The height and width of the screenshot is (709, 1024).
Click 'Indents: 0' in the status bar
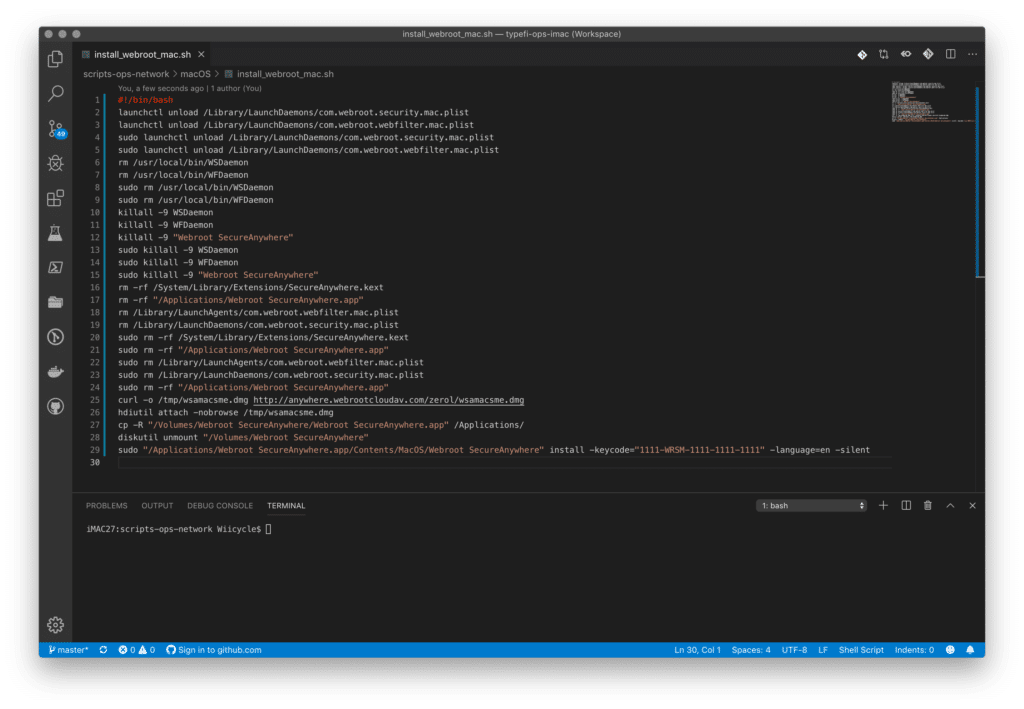click(914, 650)
